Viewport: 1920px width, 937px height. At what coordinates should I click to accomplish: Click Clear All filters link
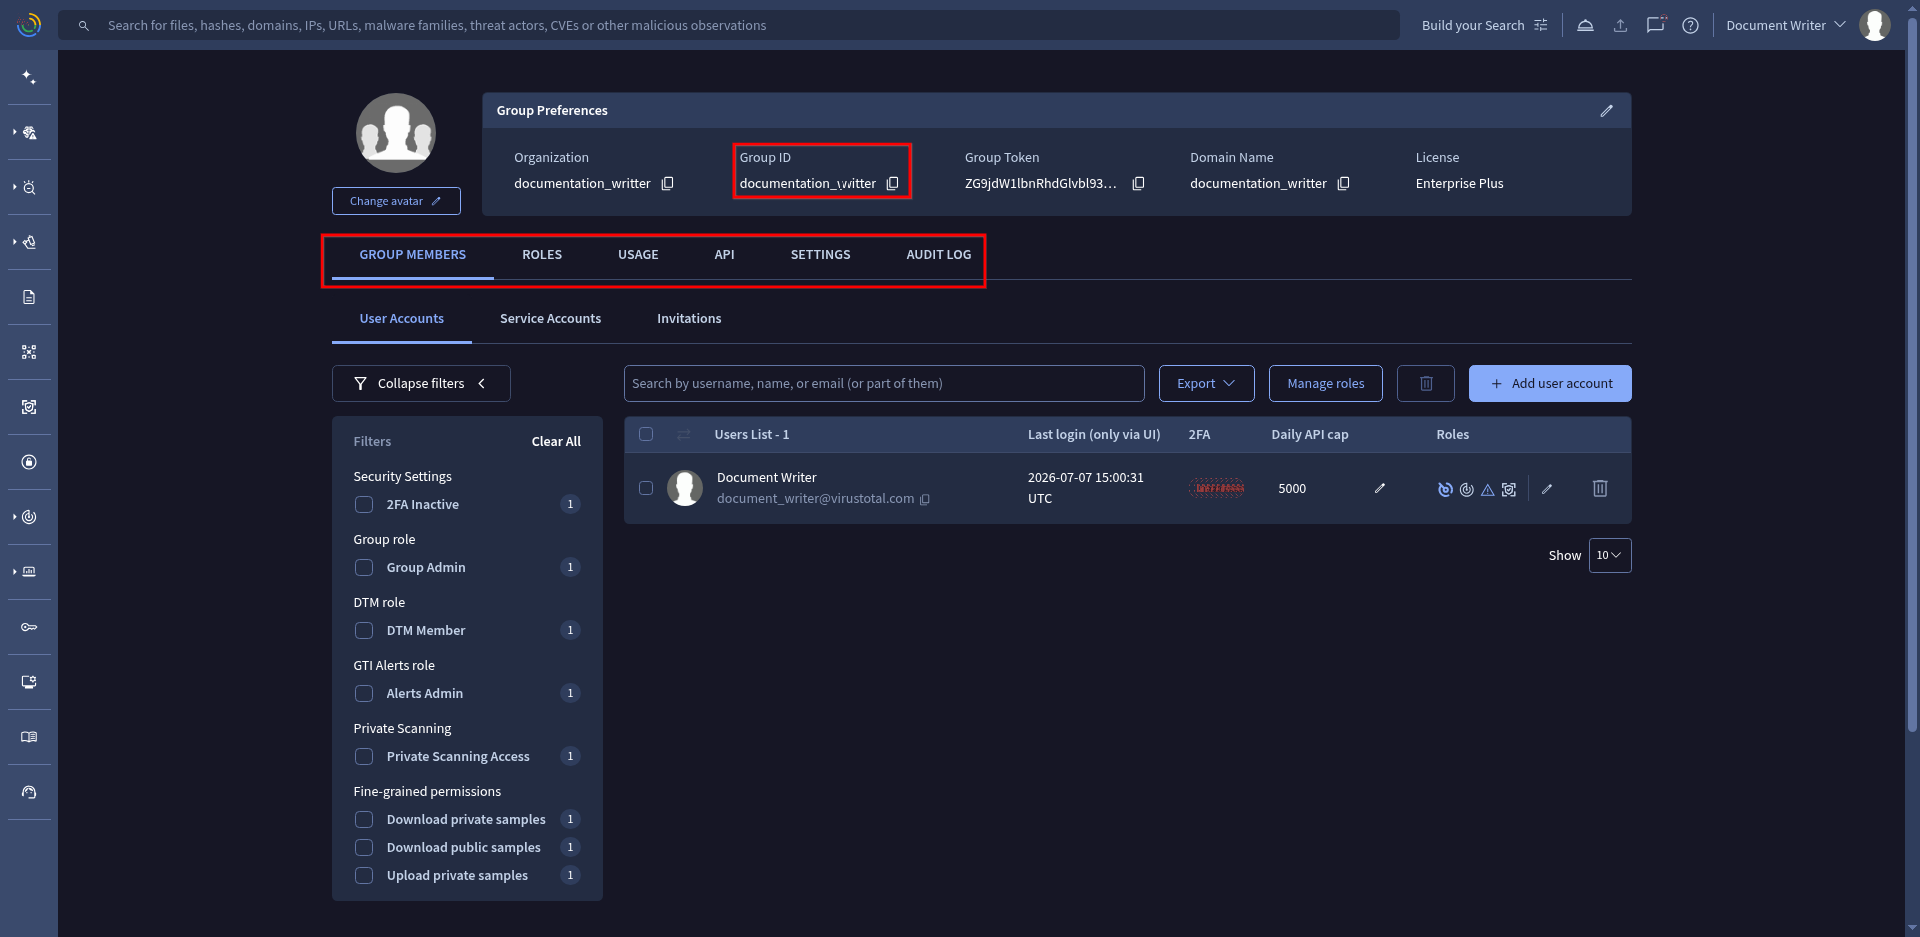click(556, 442)
